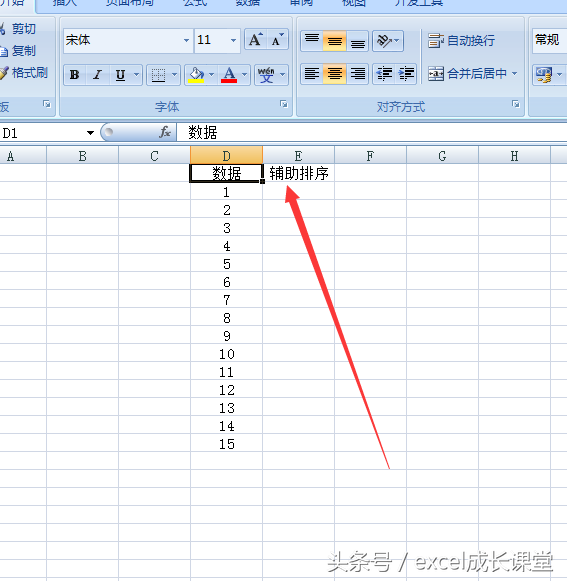Select the Format Painter (格式刷)
This screenshot has width=567, height=581.
coord(24,73)
